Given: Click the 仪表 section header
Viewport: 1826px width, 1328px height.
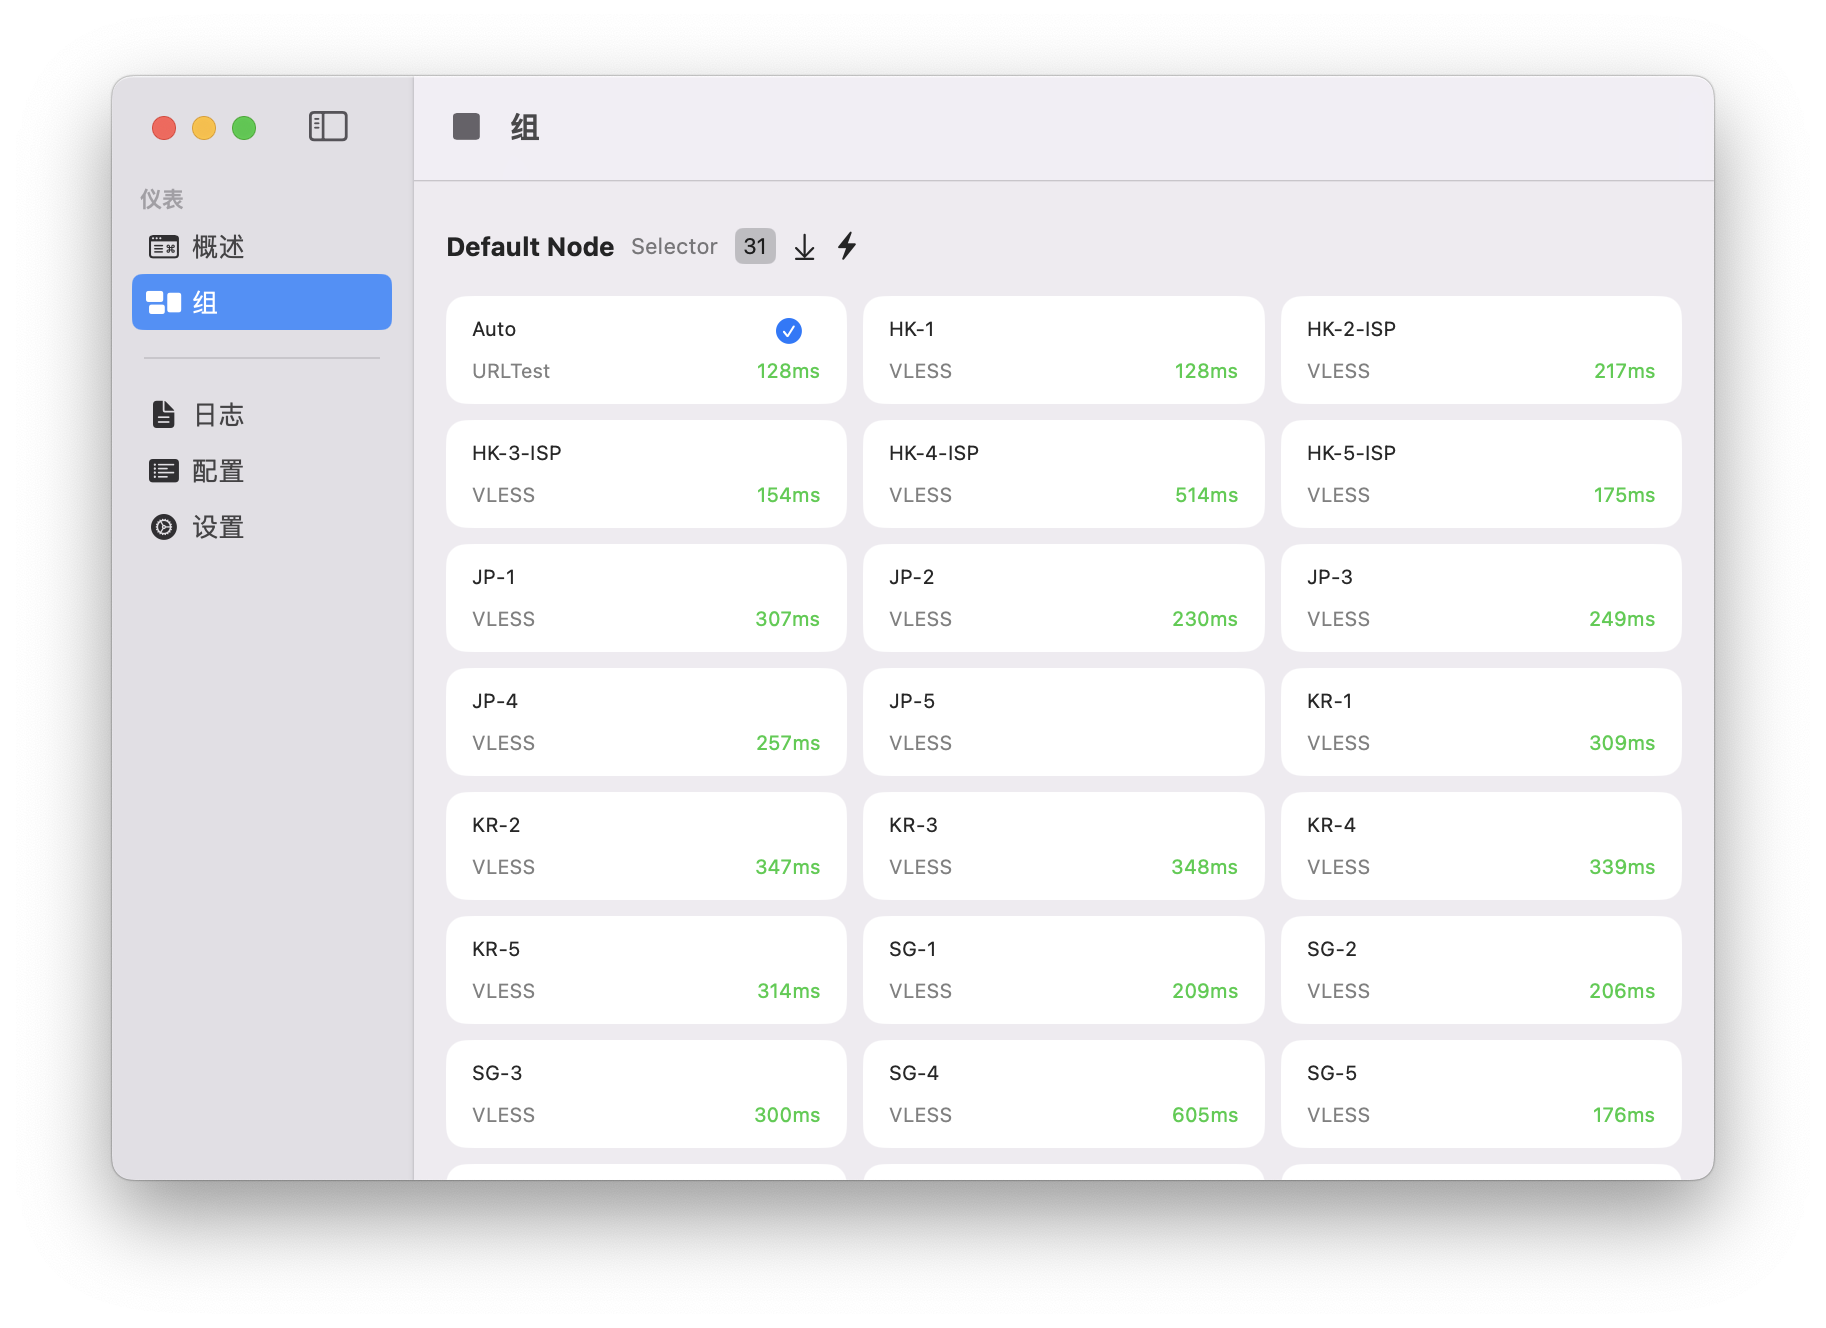Looking at the screenshot, I should pos(161,199).
